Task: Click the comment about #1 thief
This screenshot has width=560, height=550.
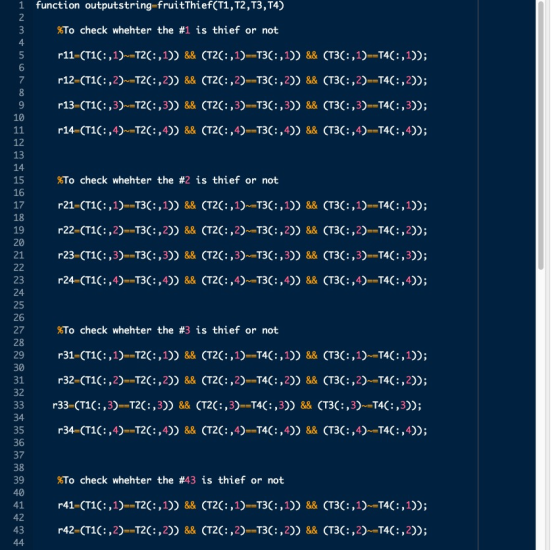Action: [x=168, y=30]
